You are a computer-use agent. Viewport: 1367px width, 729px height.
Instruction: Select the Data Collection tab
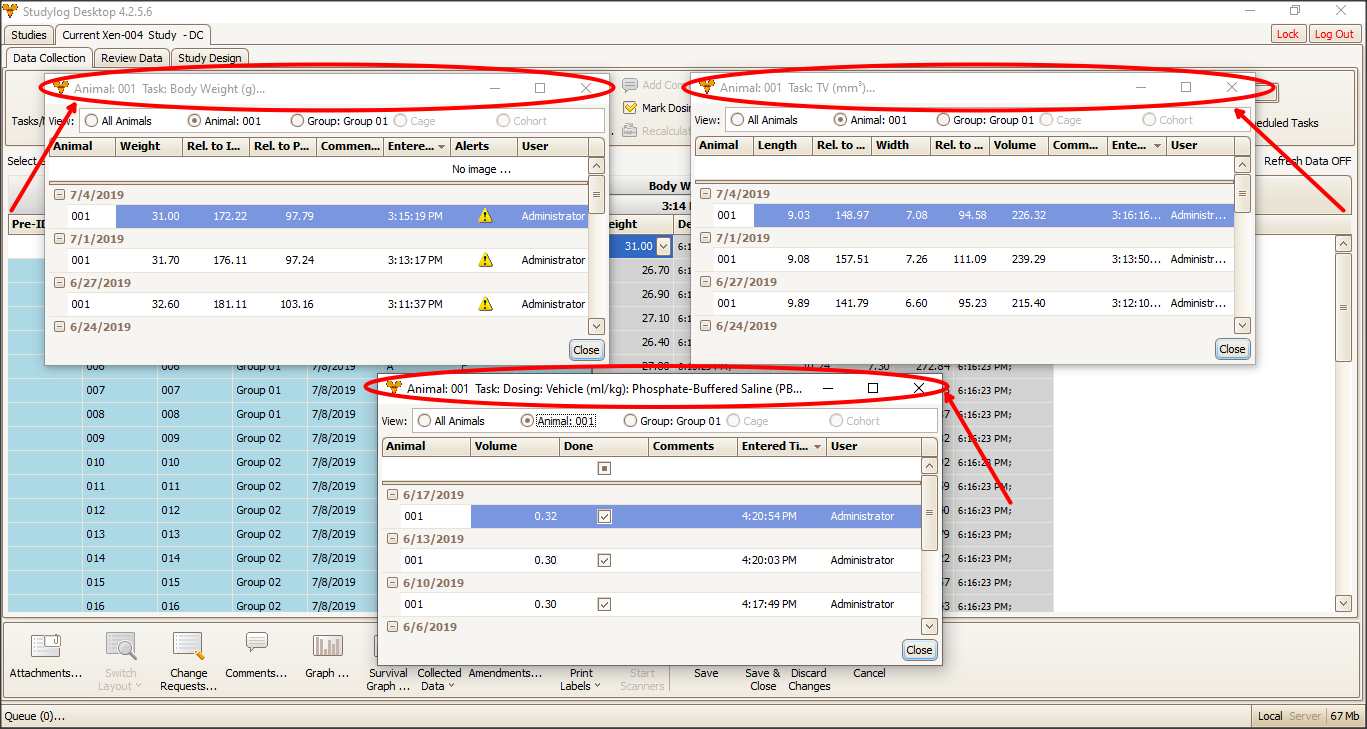pyautogui.click(x=49, y=58)
